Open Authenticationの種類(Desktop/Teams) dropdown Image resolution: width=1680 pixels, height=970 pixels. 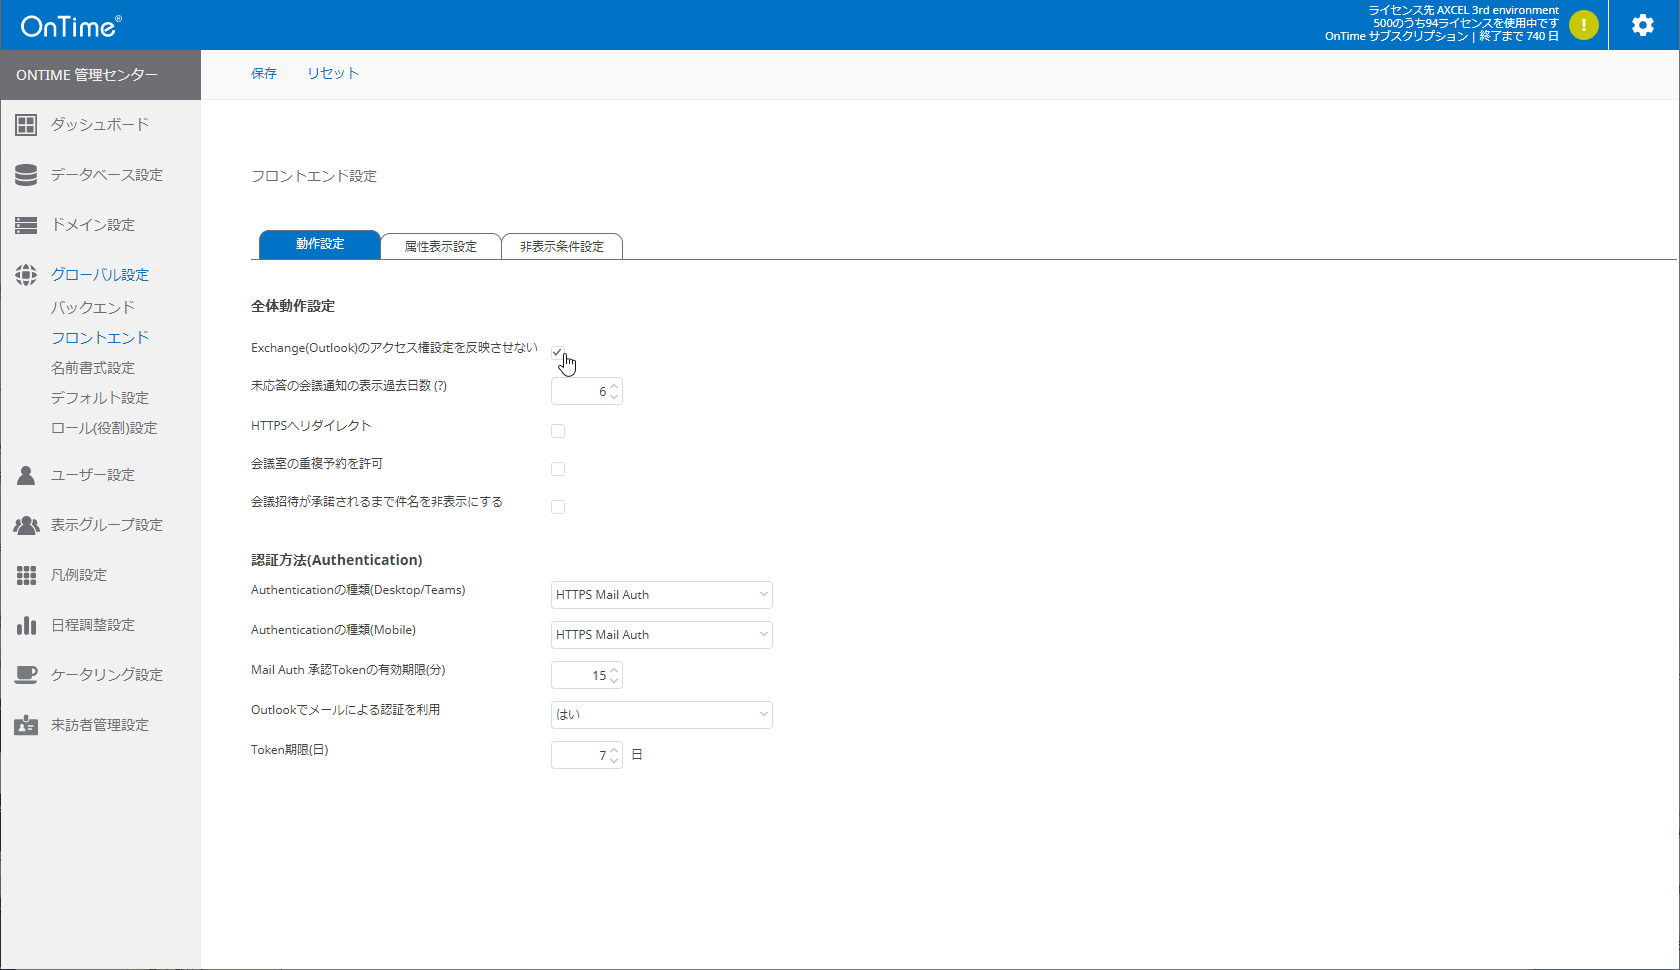coord(661,594)
